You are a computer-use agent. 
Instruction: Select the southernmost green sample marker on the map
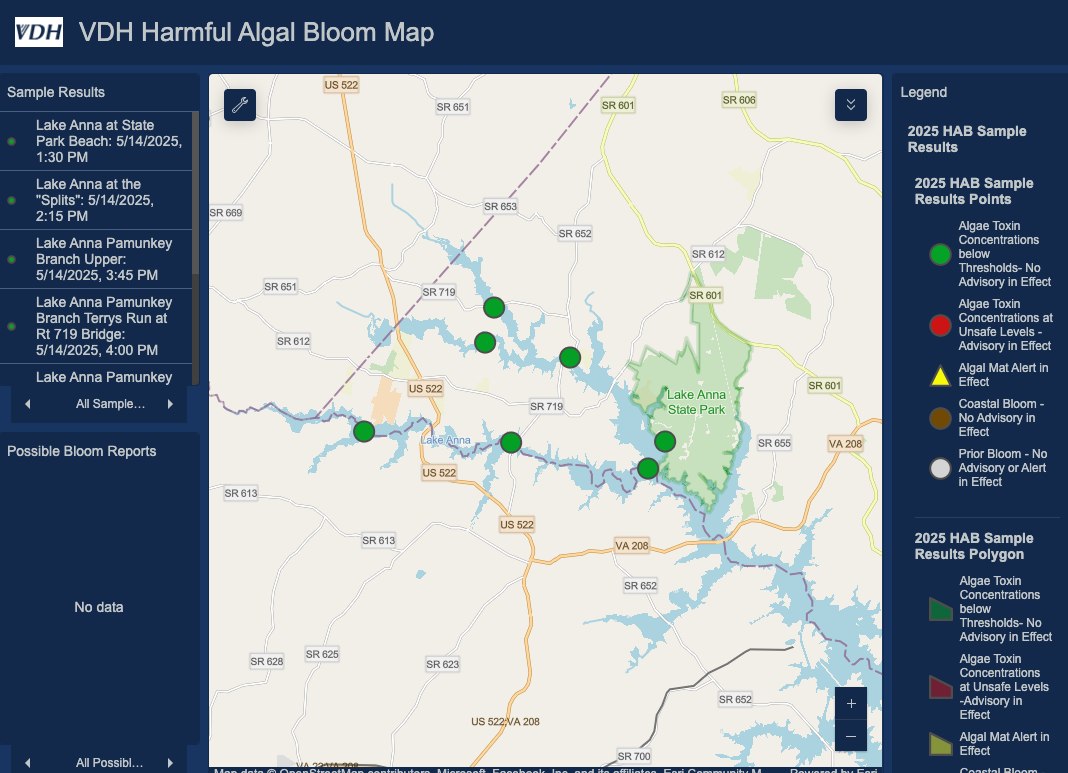648,468
